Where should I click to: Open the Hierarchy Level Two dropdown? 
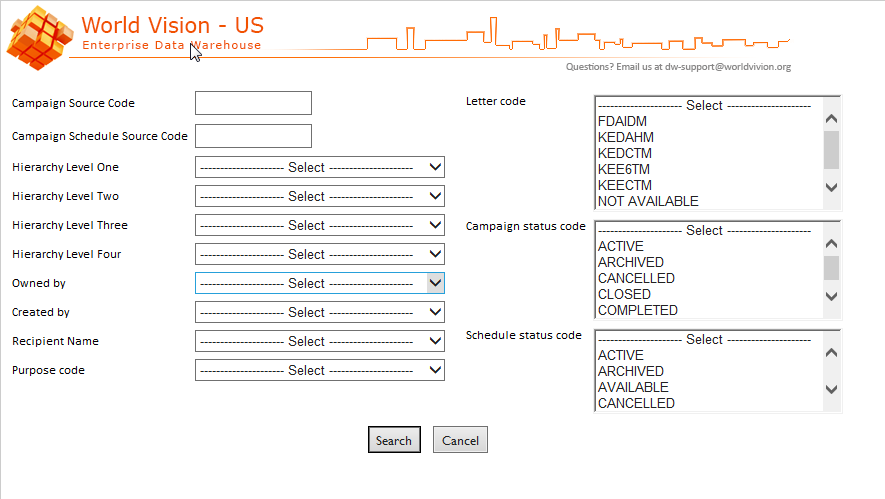tap(320, 196)
